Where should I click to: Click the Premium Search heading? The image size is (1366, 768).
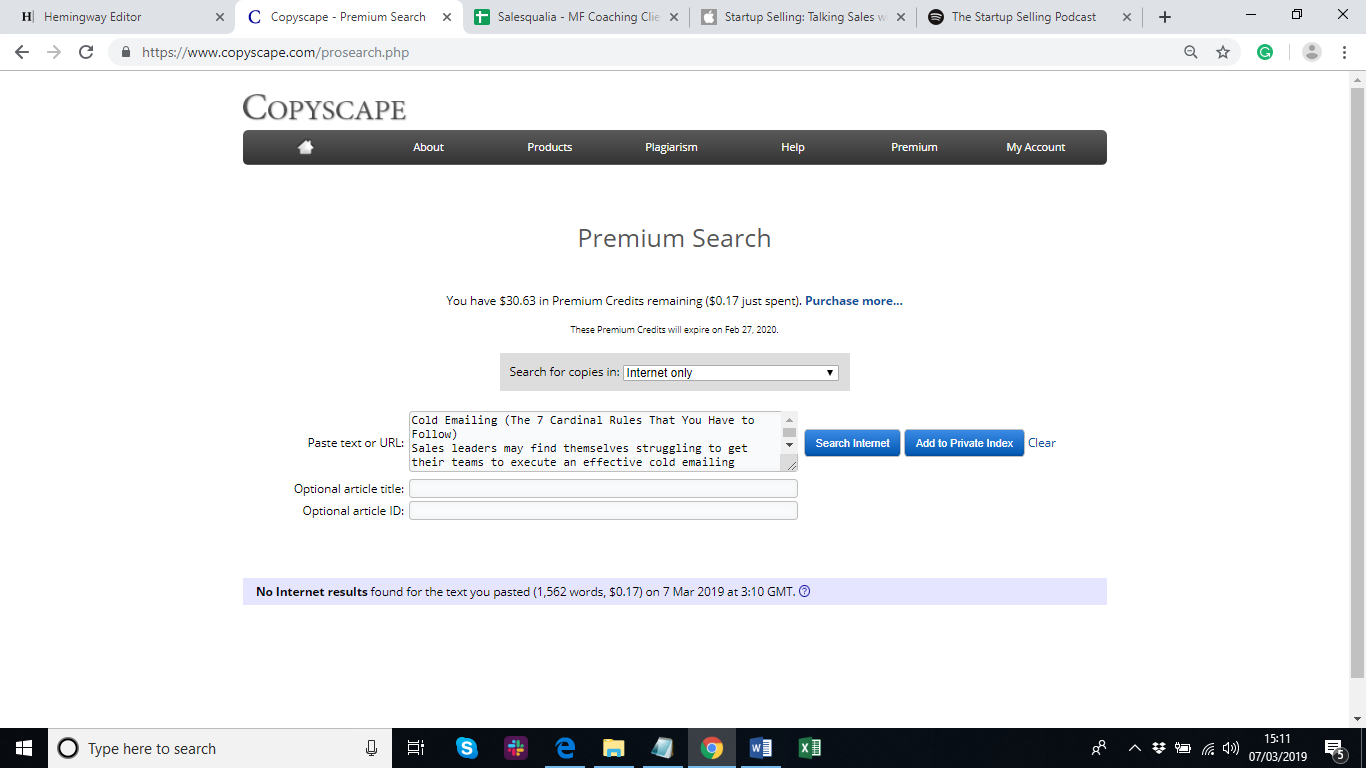point(674,238)
